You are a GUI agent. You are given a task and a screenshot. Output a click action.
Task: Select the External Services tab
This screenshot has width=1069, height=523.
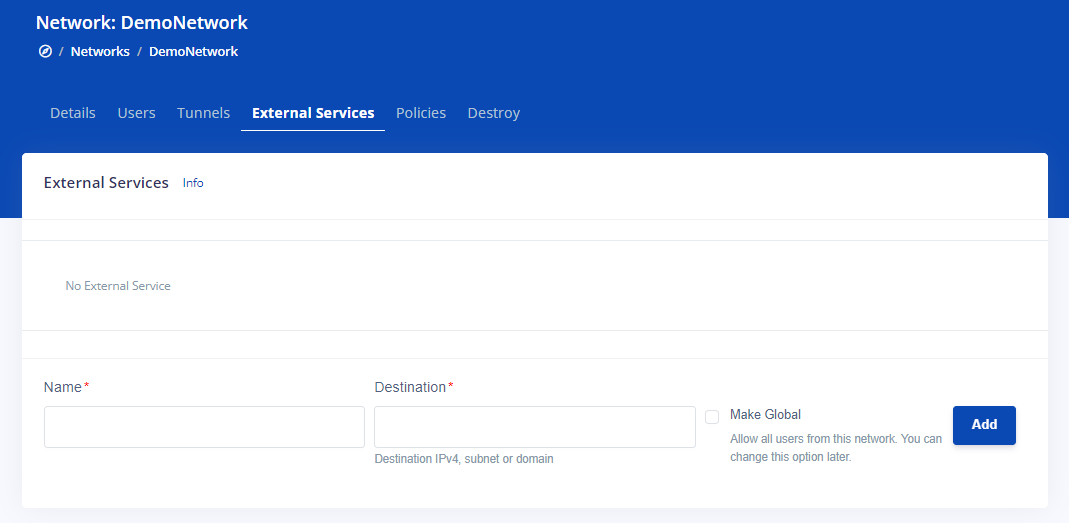point(313,113)
